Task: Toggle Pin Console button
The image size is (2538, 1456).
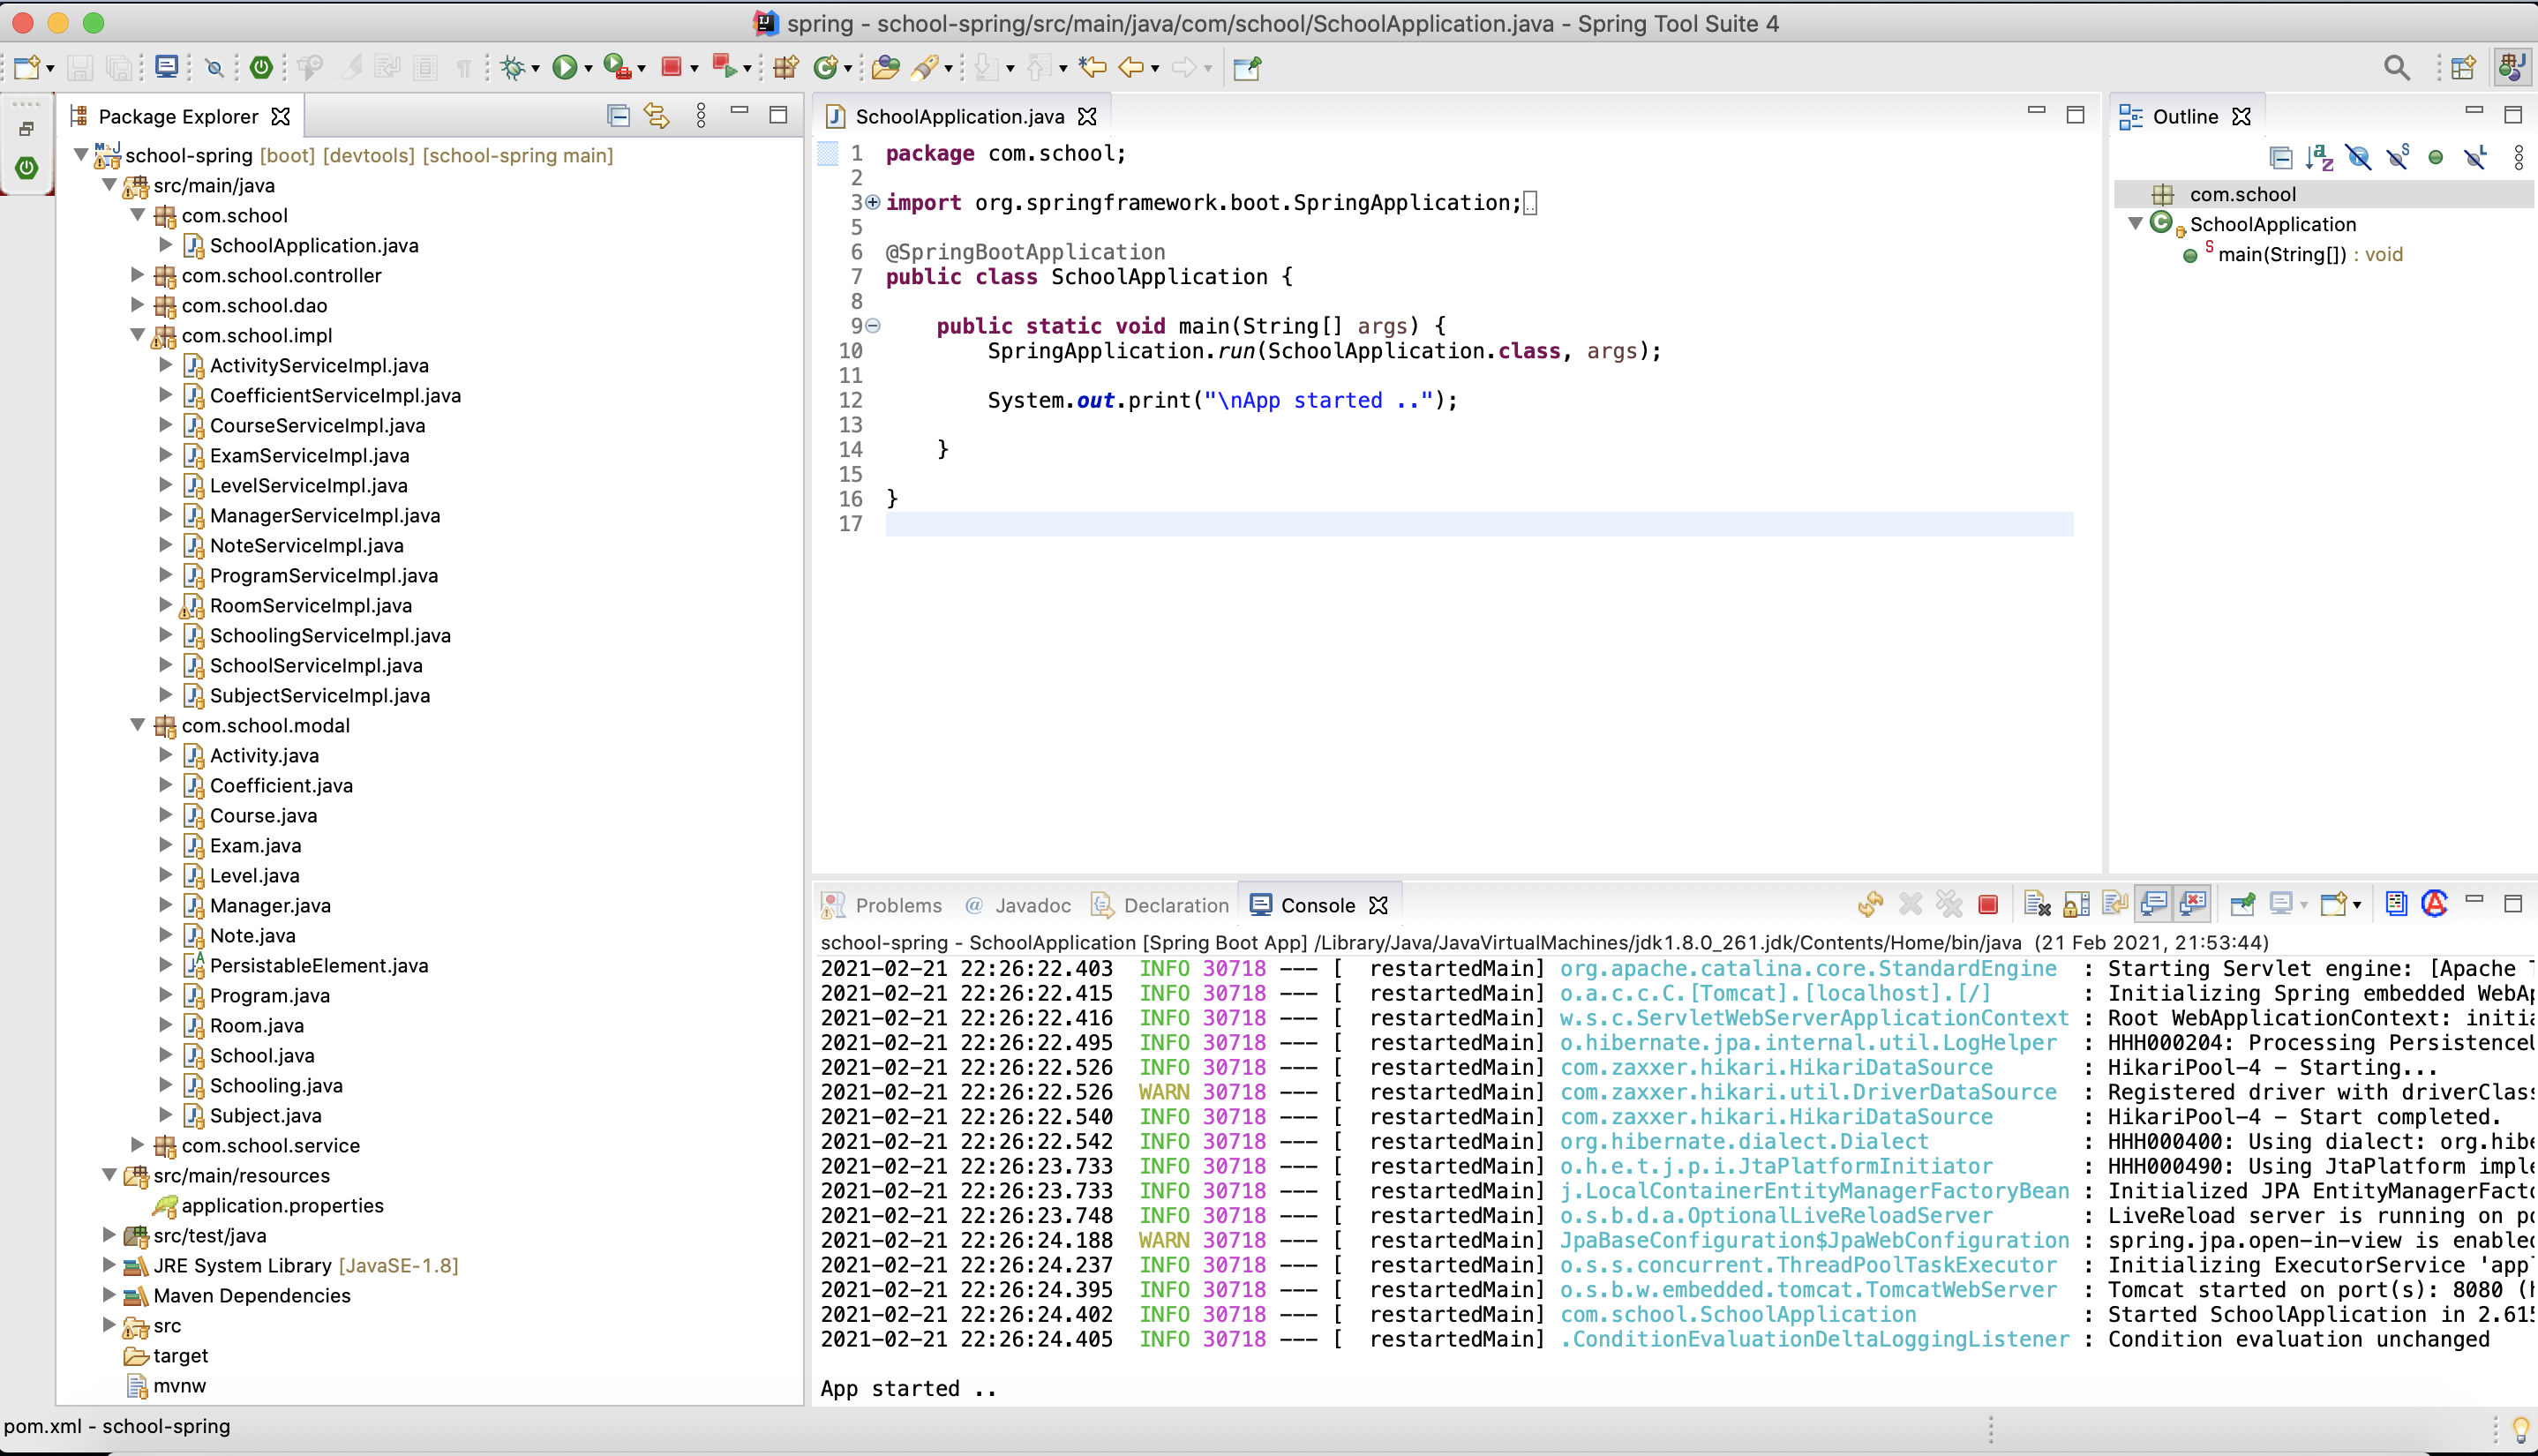Action: 2242,905
